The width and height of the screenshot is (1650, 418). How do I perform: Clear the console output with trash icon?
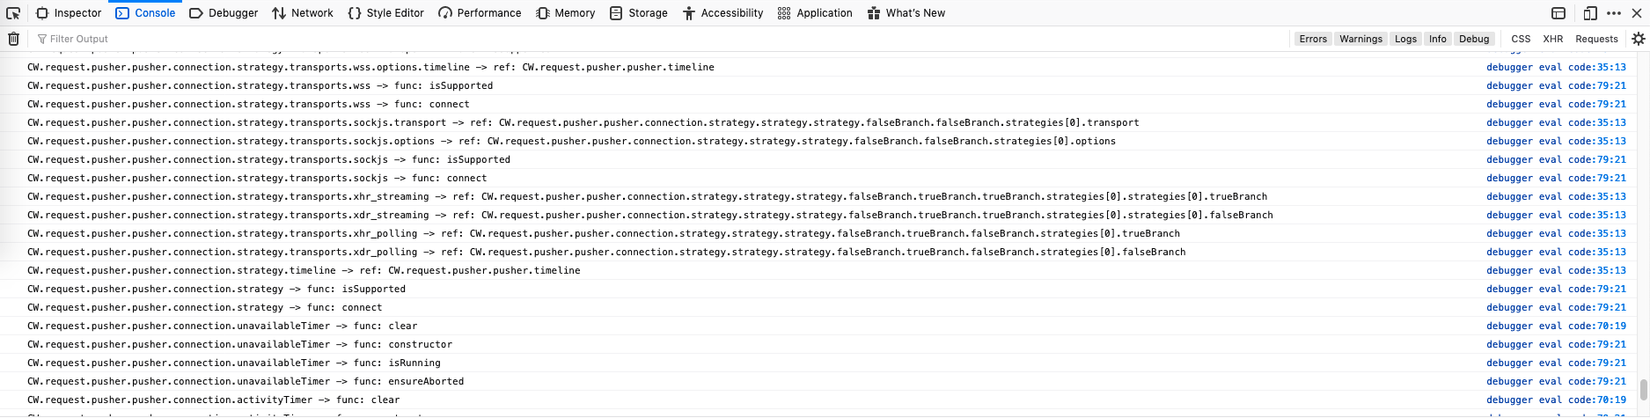13,39
